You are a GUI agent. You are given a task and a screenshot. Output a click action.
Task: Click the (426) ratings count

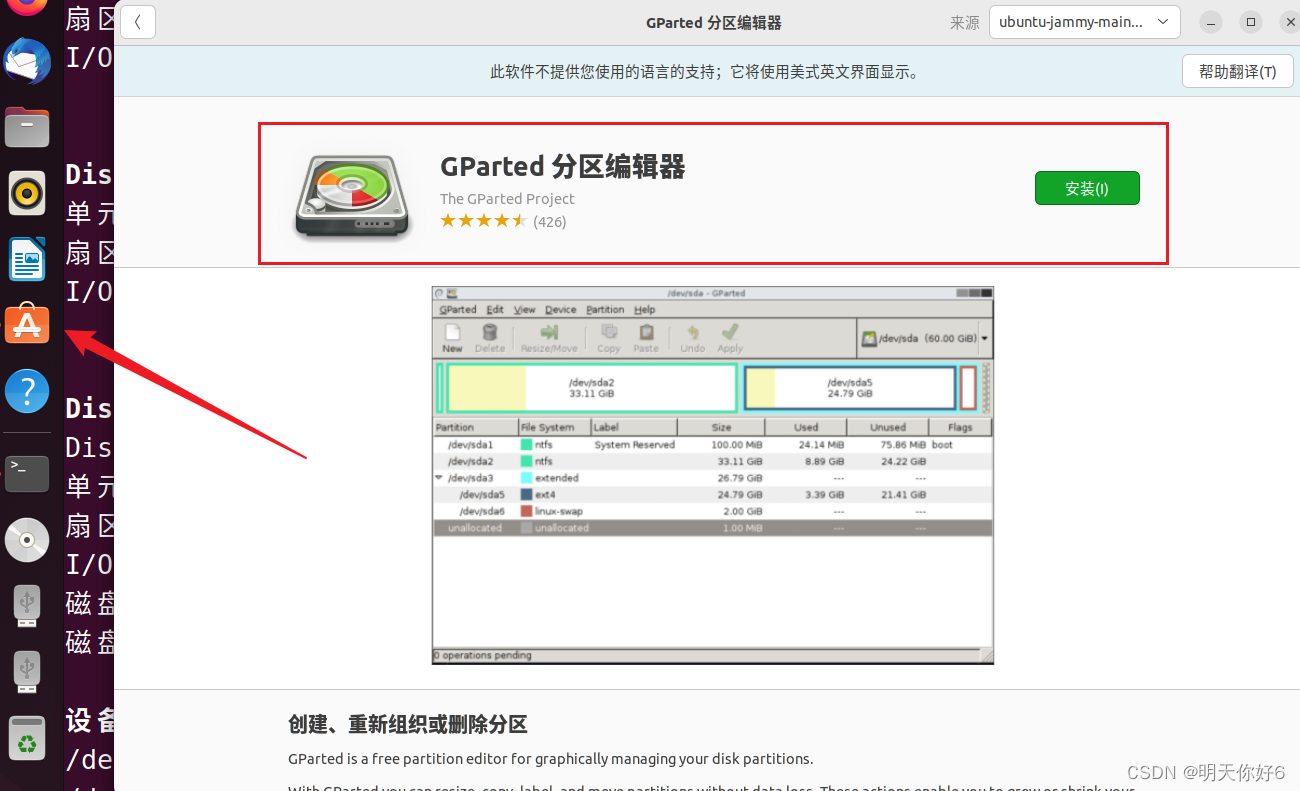549,221
